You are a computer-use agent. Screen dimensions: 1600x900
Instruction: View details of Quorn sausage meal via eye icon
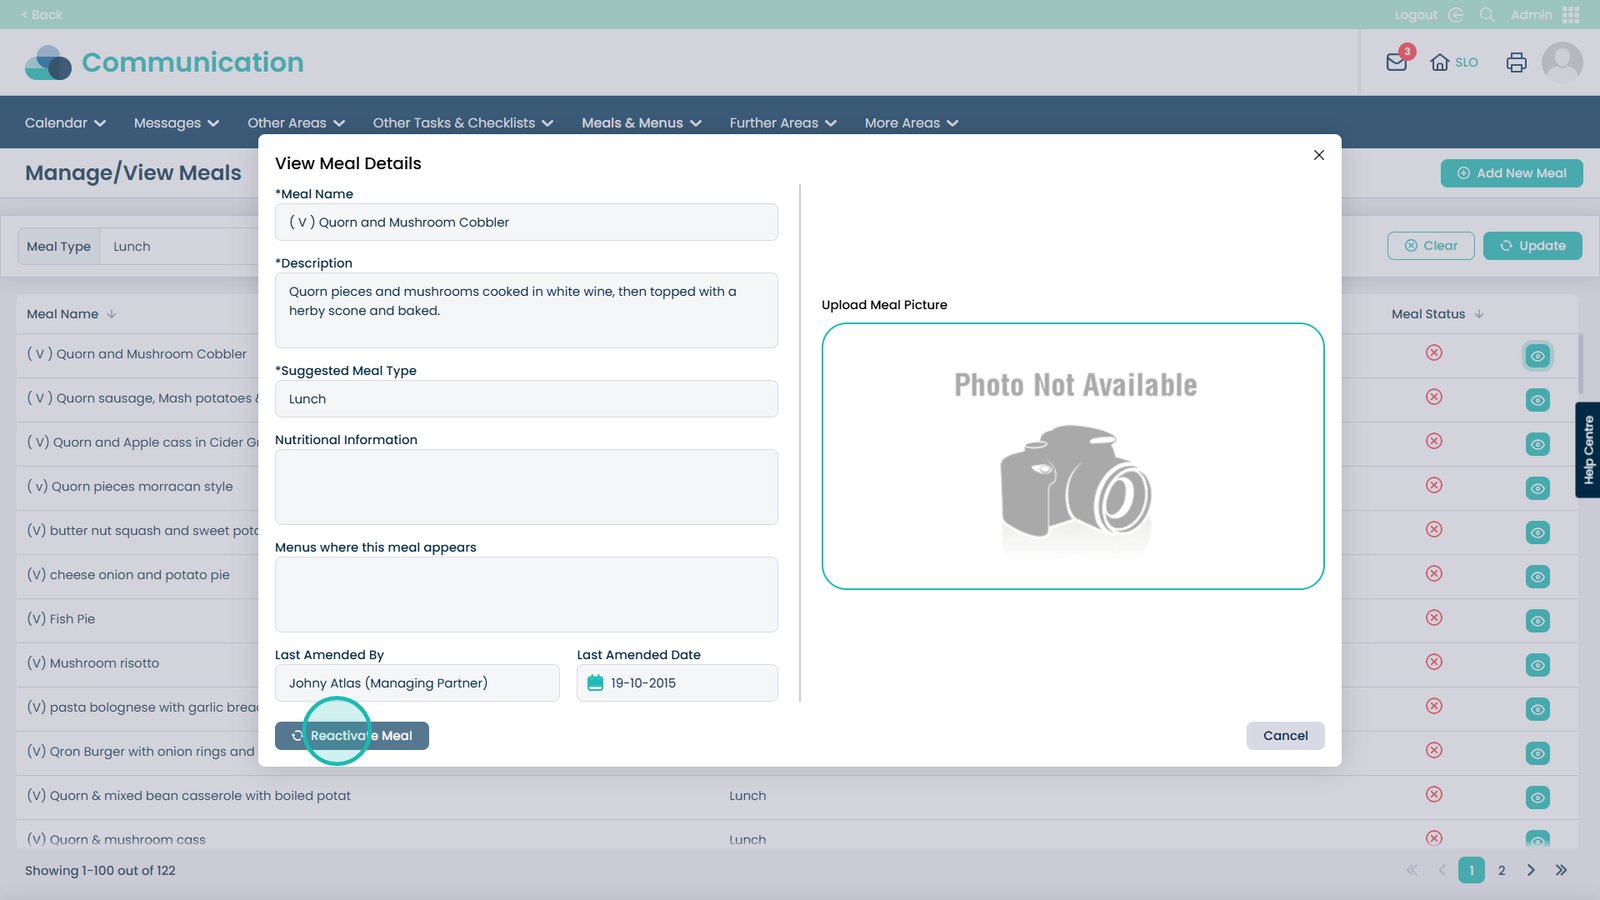tap(1537, 400)
